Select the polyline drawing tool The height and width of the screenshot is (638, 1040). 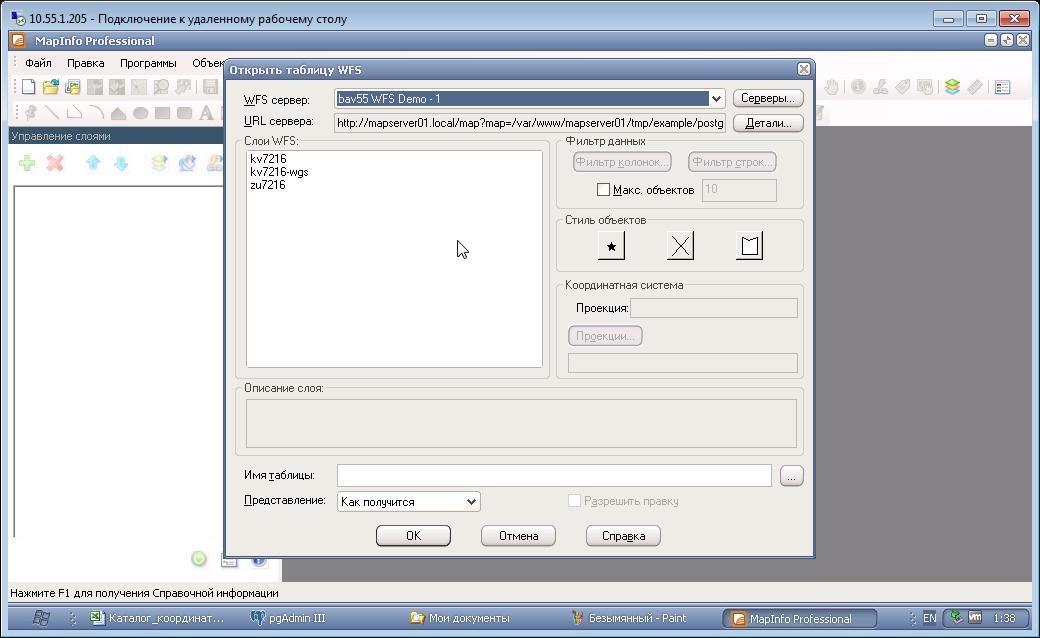click(74, 113)
